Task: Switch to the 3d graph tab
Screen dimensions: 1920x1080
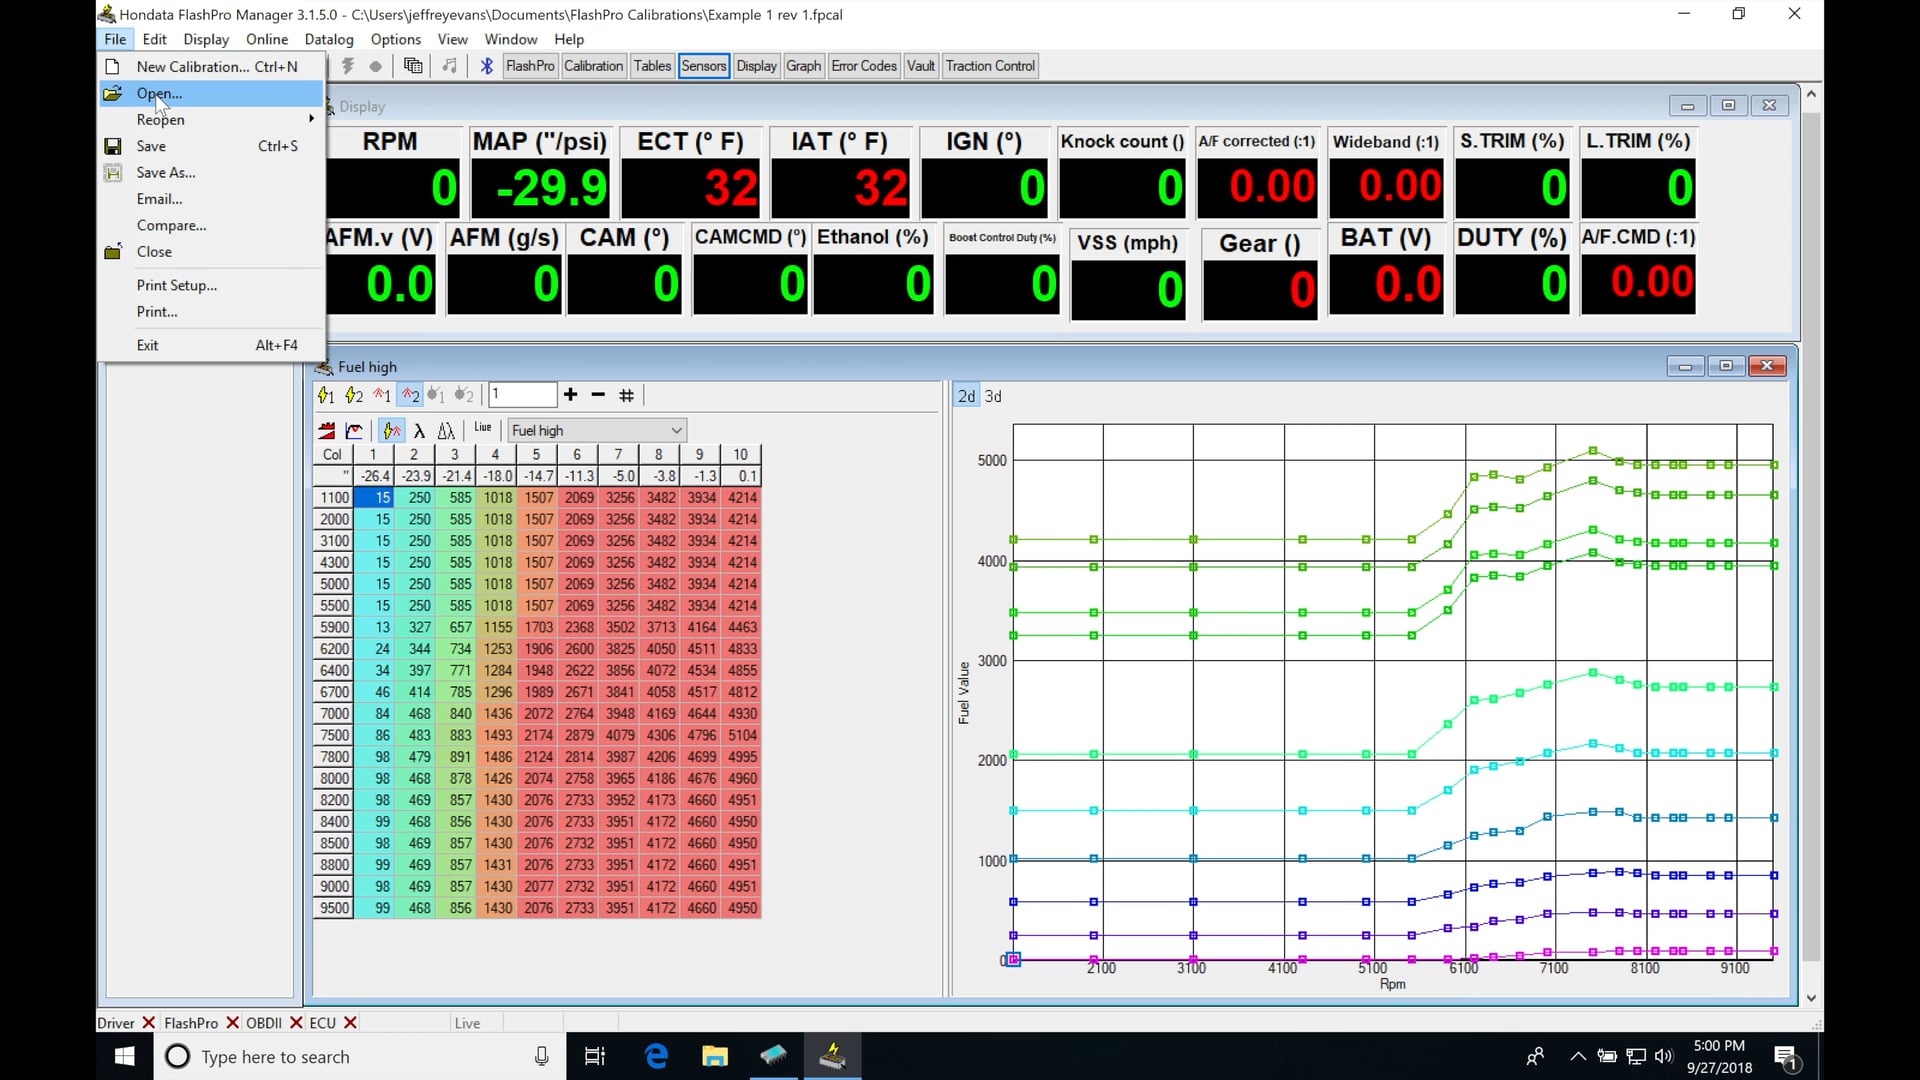Action: 992,396
